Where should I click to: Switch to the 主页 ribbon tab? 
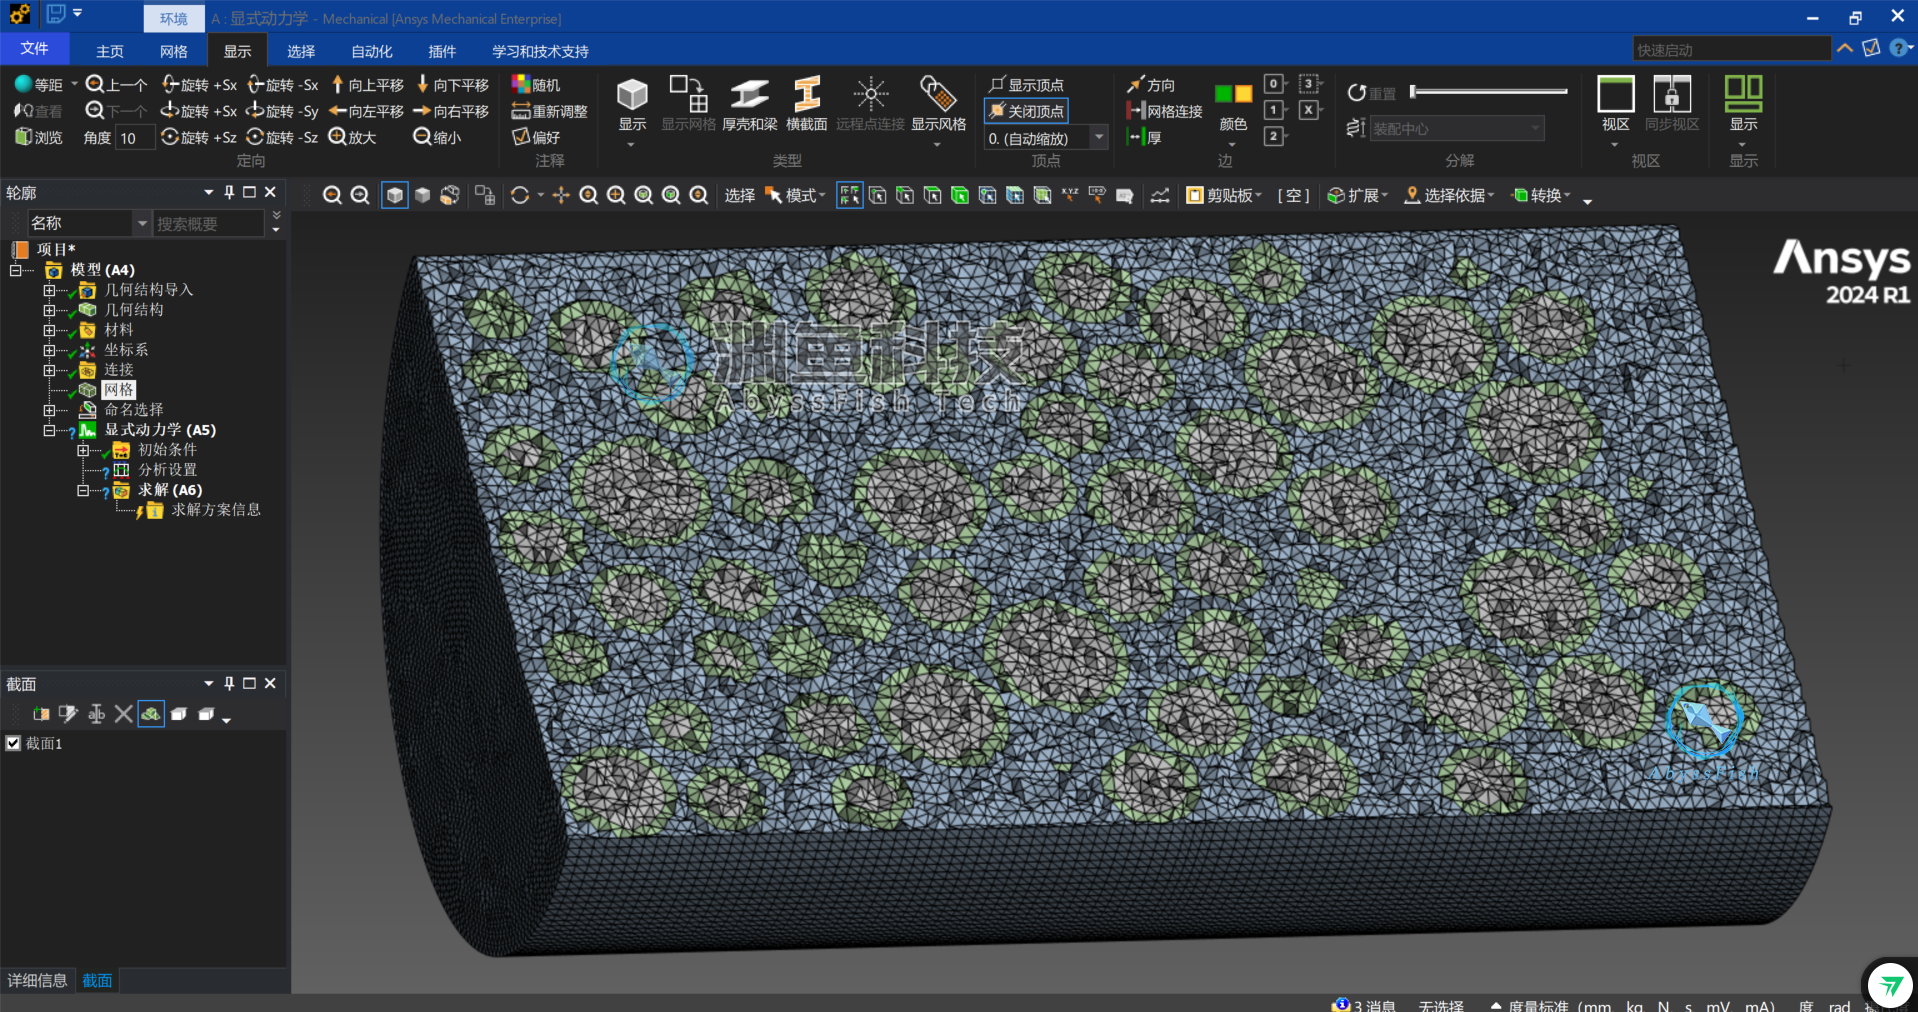(x=110, y=51)
